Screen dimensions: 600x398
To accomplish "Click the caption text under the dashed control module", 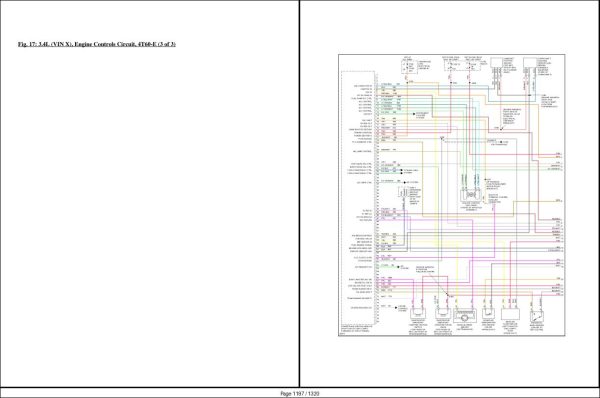I will (356, 330).
